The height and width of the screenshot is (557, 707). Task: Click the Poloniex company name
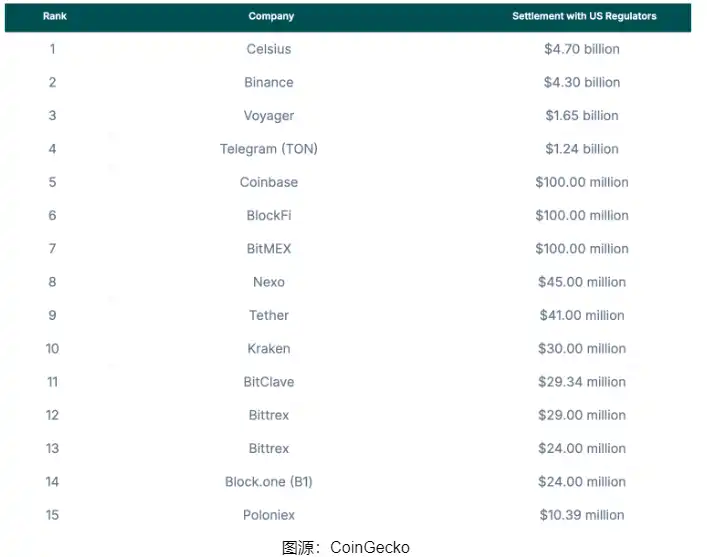[x=269, y=515]
